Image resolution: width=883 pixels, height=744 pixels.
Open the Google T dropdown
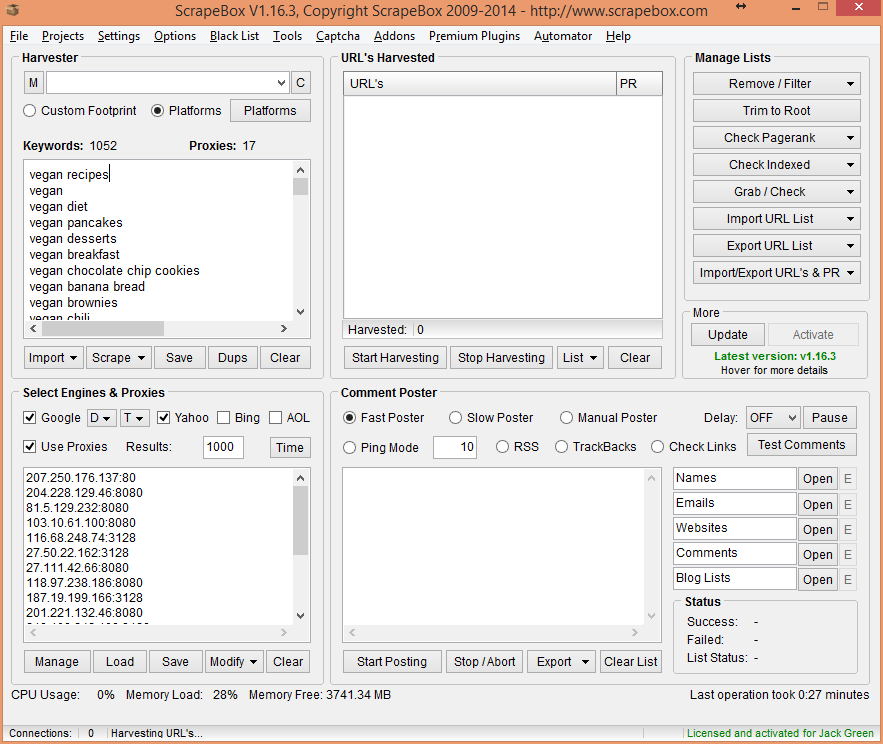[135, 418]
